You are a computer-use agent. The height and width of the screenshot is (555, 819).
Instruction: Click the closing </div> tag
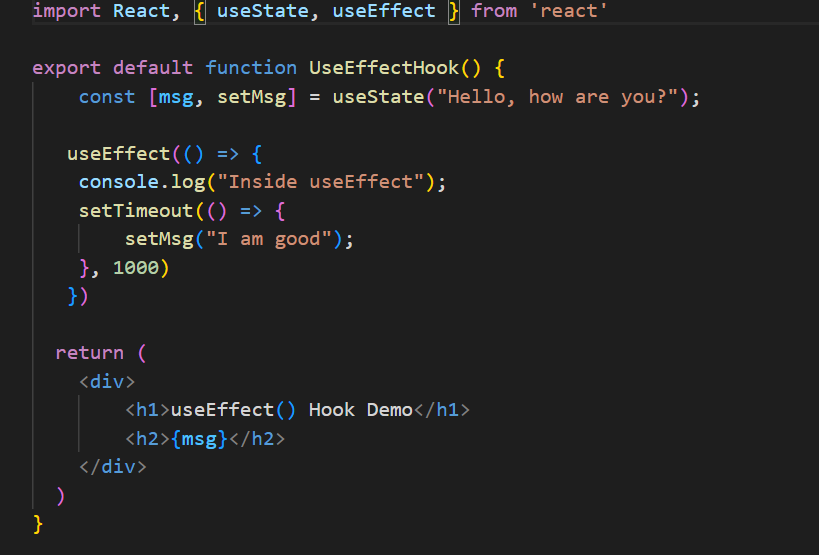pos(112,467)
